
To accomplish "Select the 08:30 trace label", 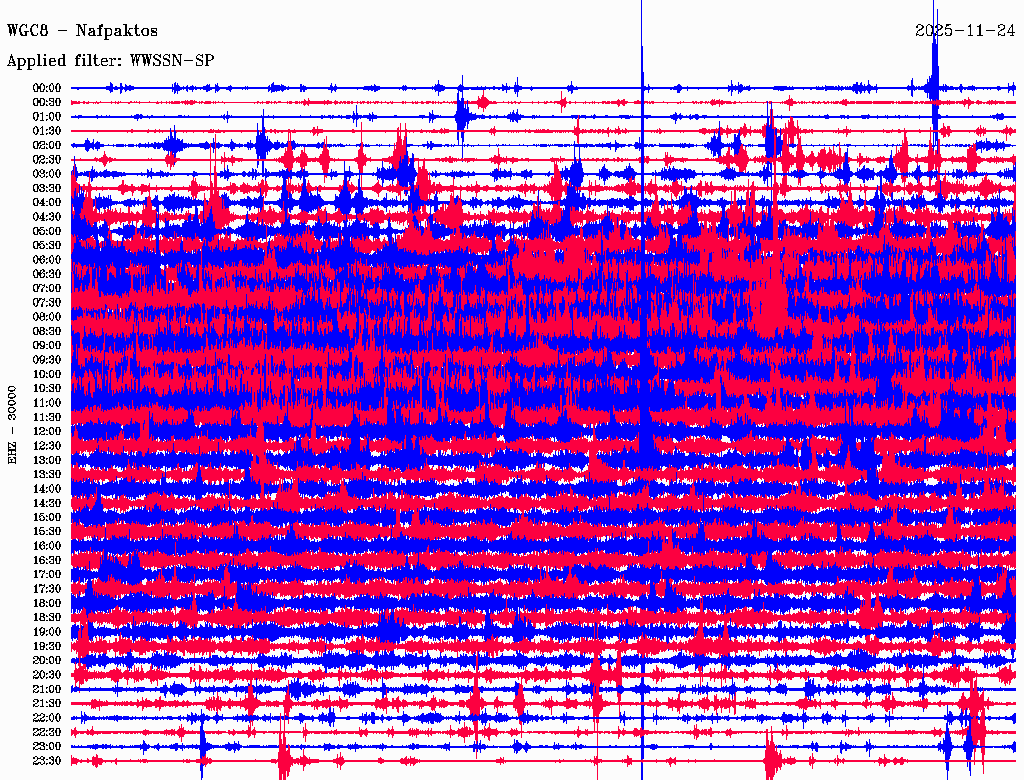I will coord(47,331).
